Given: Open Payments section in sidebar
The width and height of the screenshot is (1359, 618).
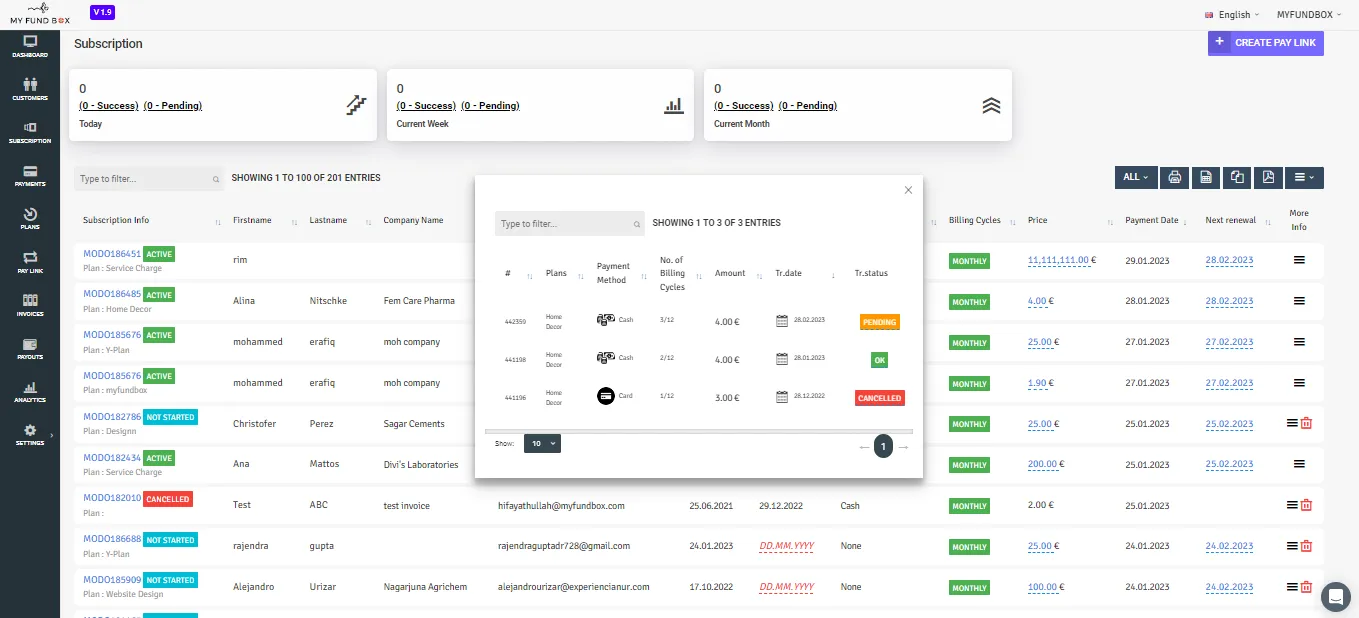Looking at the screenshot, I should pos(30,175).
